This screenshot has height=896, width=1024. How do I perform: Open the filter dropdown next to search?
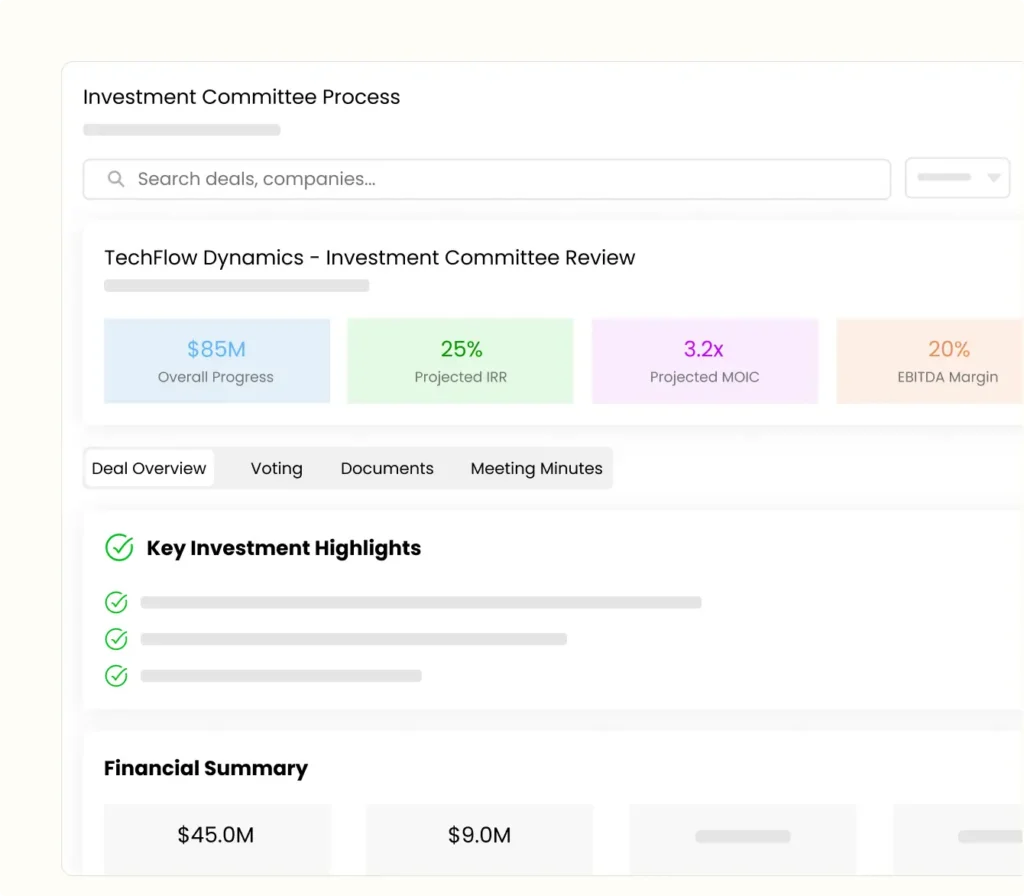pyautogui.click(x=956, y=178)
